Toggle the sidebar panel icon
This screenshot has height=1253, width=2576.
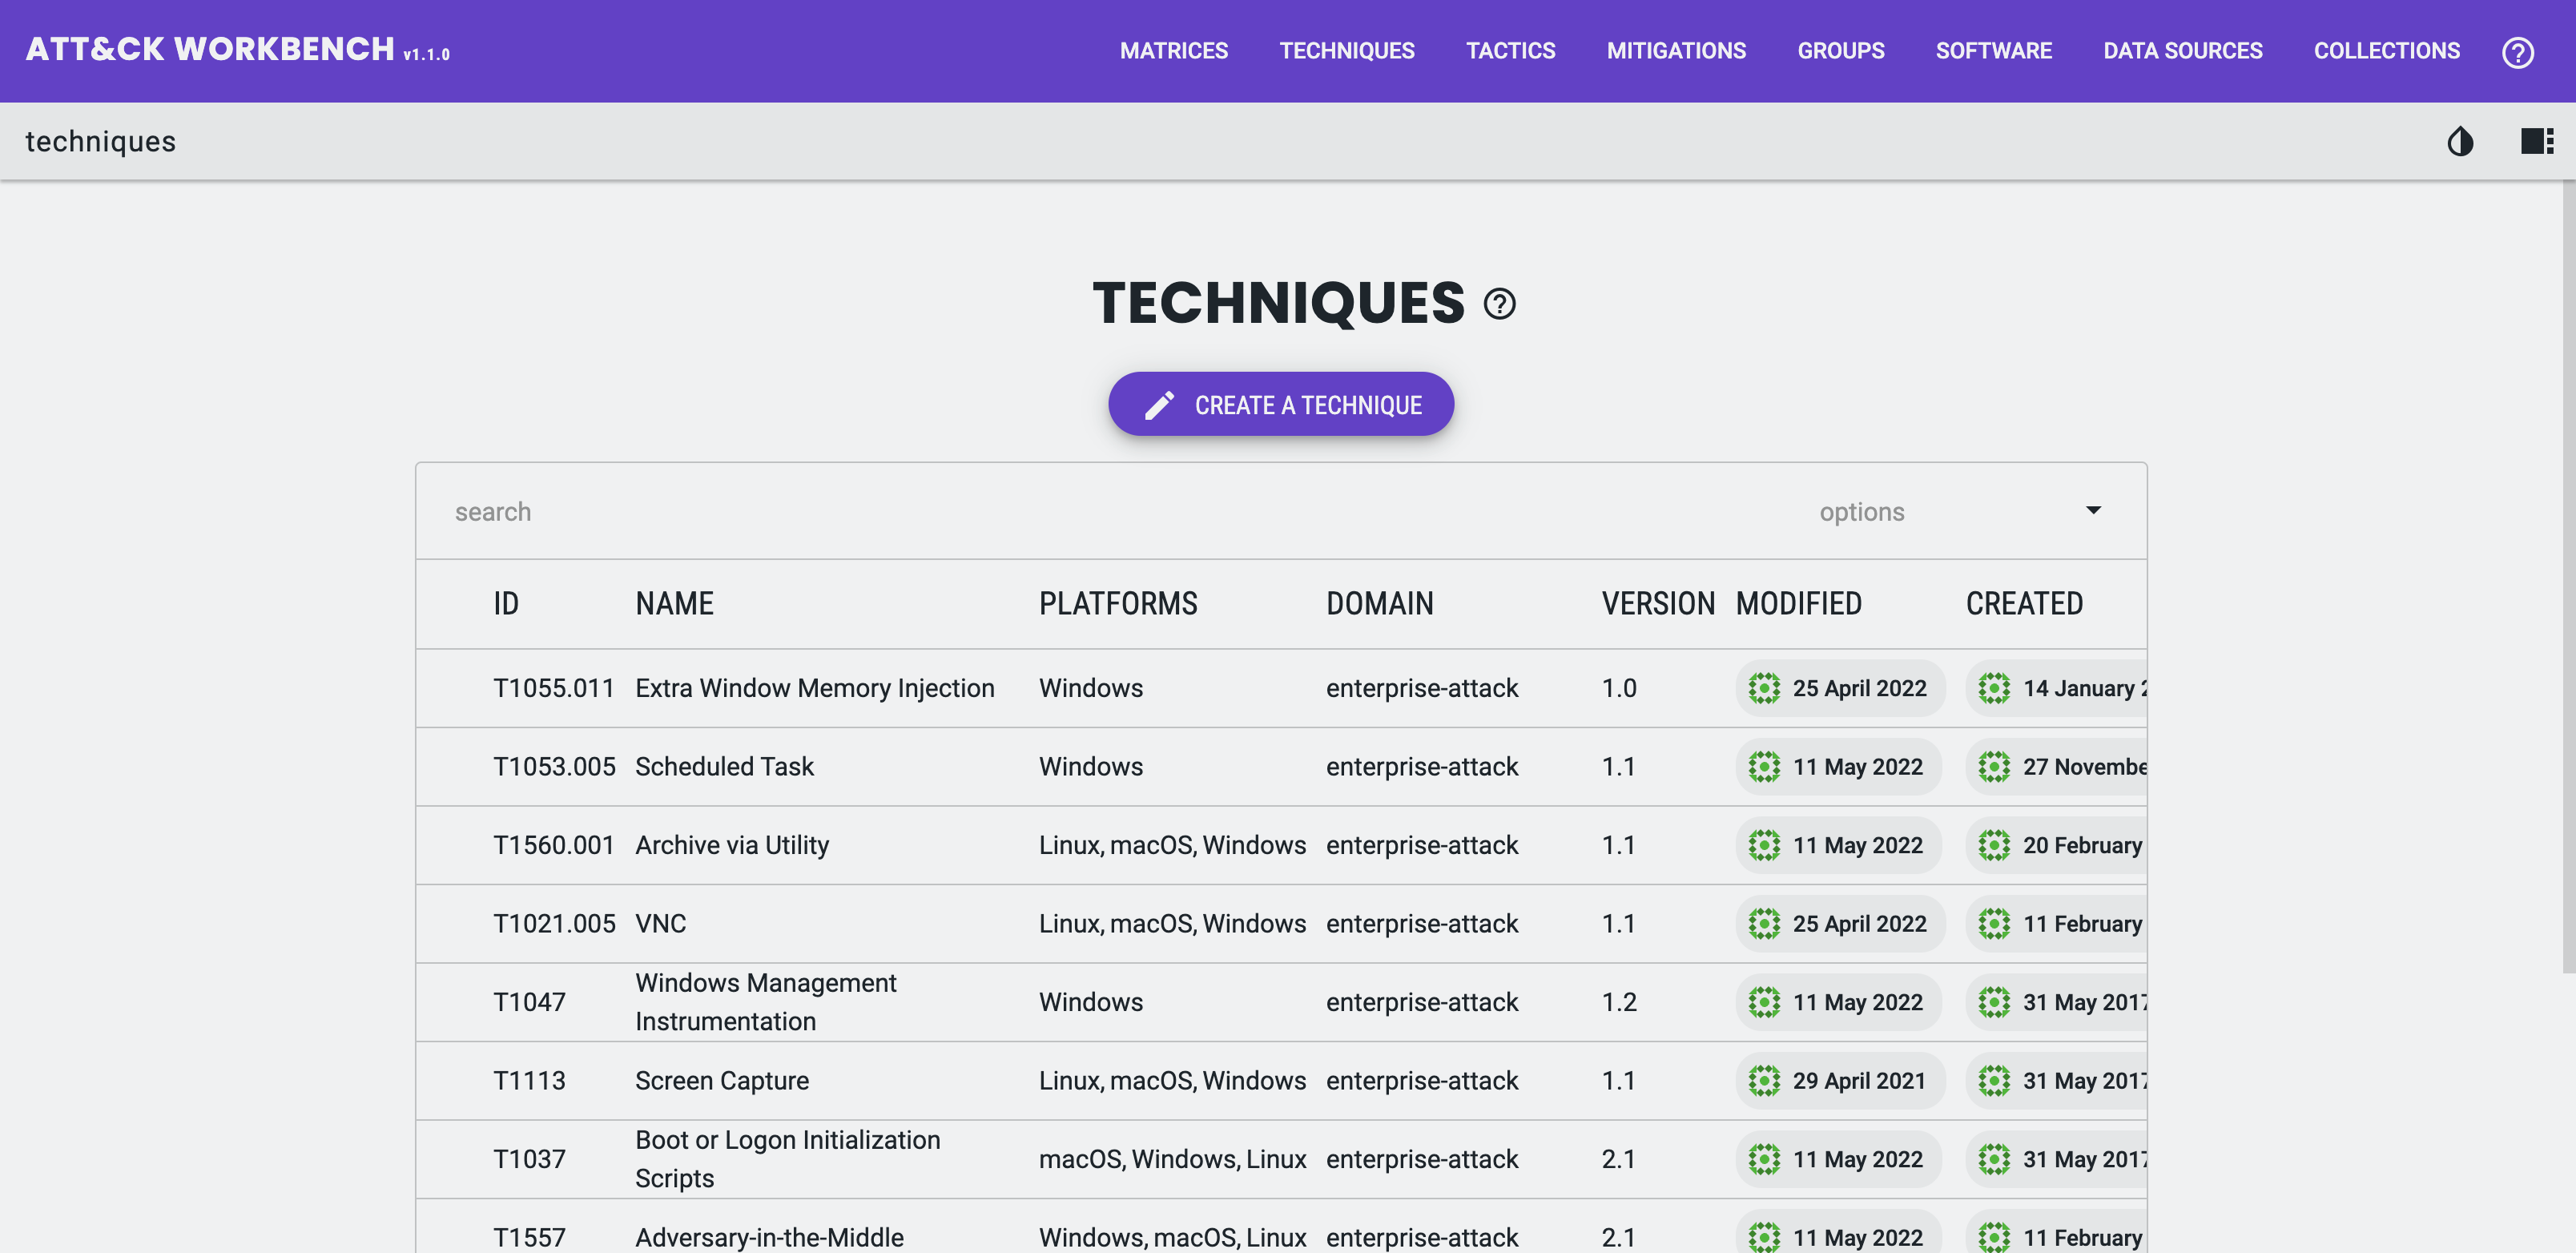2536,141
